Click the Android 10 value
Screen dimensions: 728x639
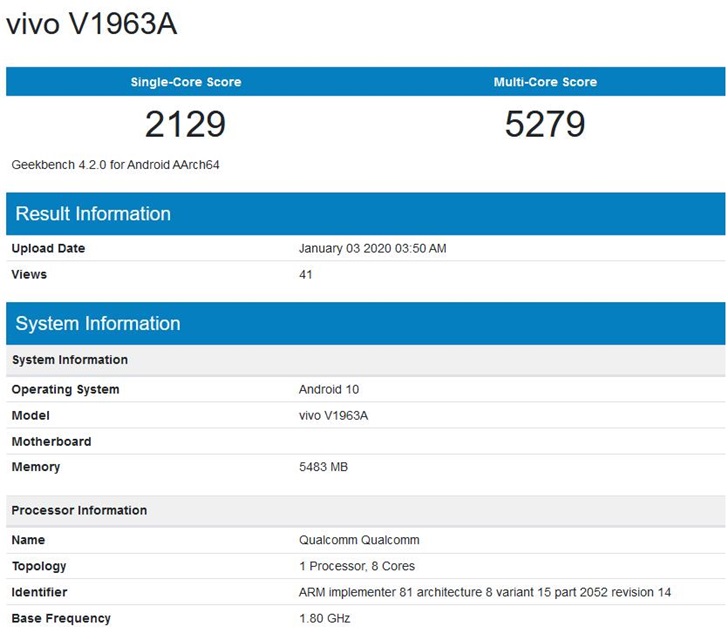[x=327, y=389]
